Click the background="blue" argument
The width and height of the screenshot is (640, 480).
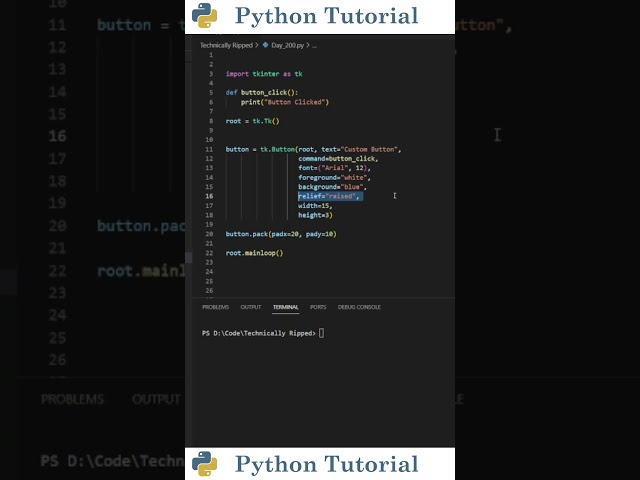tap(331, 187)
